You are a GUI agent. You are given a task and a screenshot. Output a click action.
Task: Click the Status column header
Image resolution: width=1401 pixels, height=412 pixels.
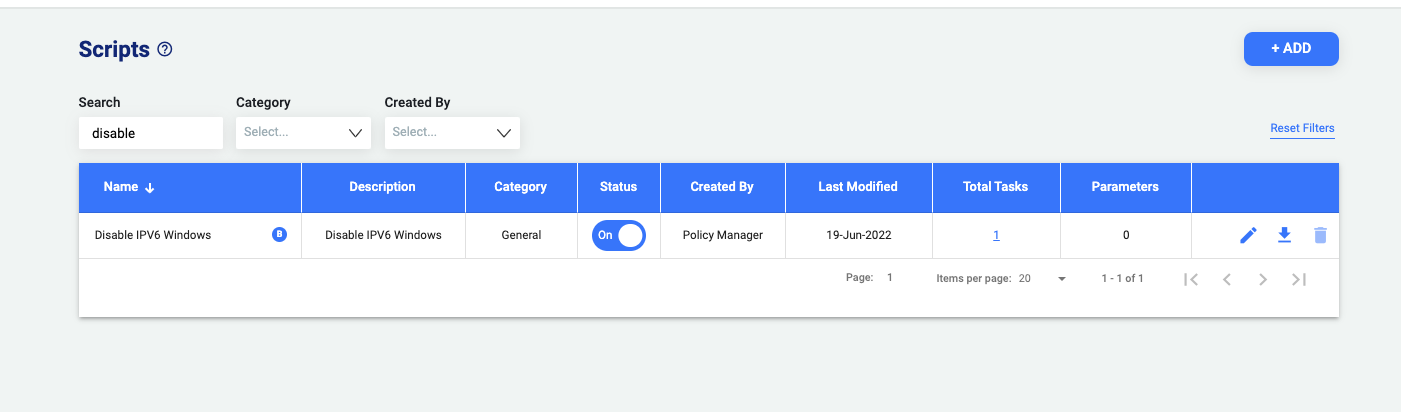[618, 187]
